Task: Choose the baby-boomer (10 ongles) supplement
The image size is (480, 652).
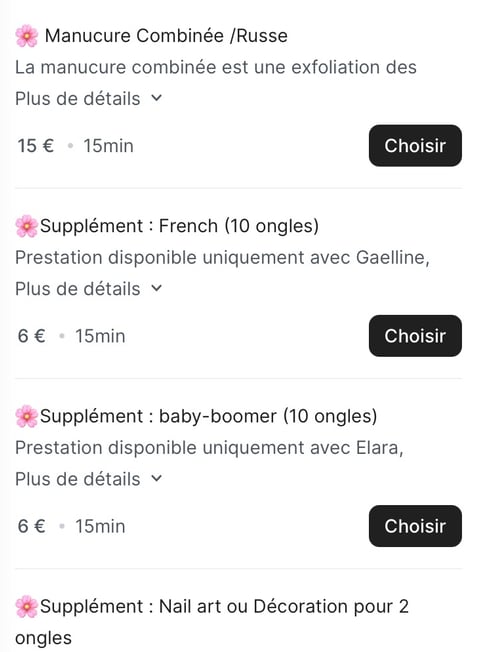Action: tap(415, 526)
